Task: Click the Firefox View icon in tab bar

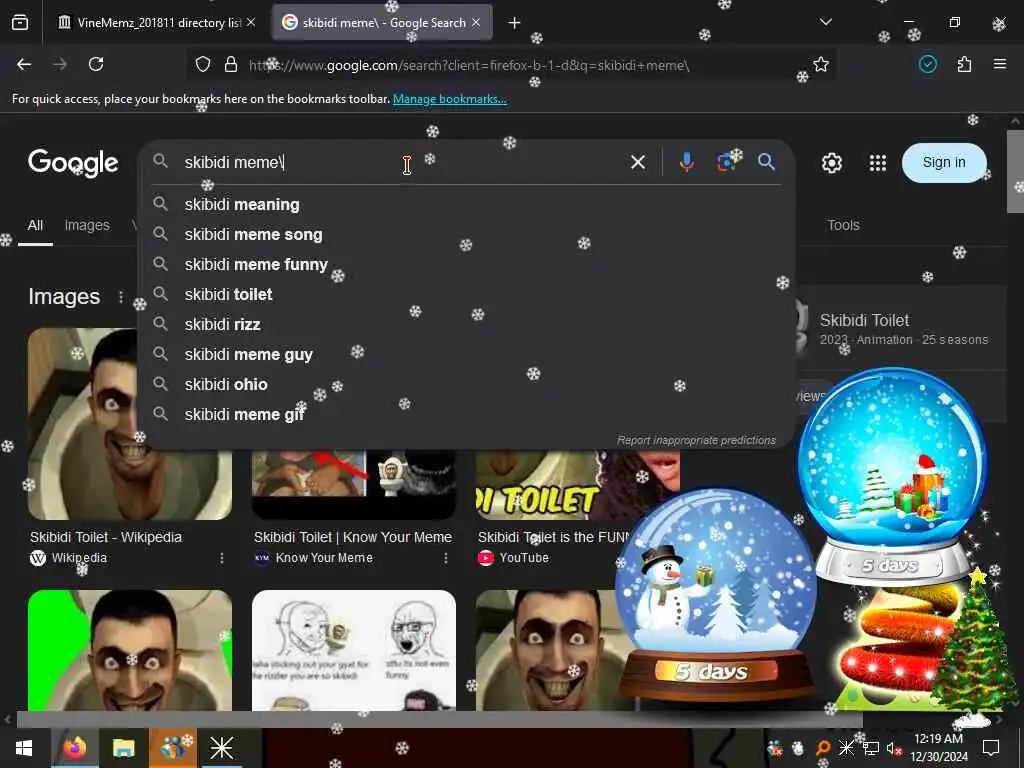Action: pos(20,23)
